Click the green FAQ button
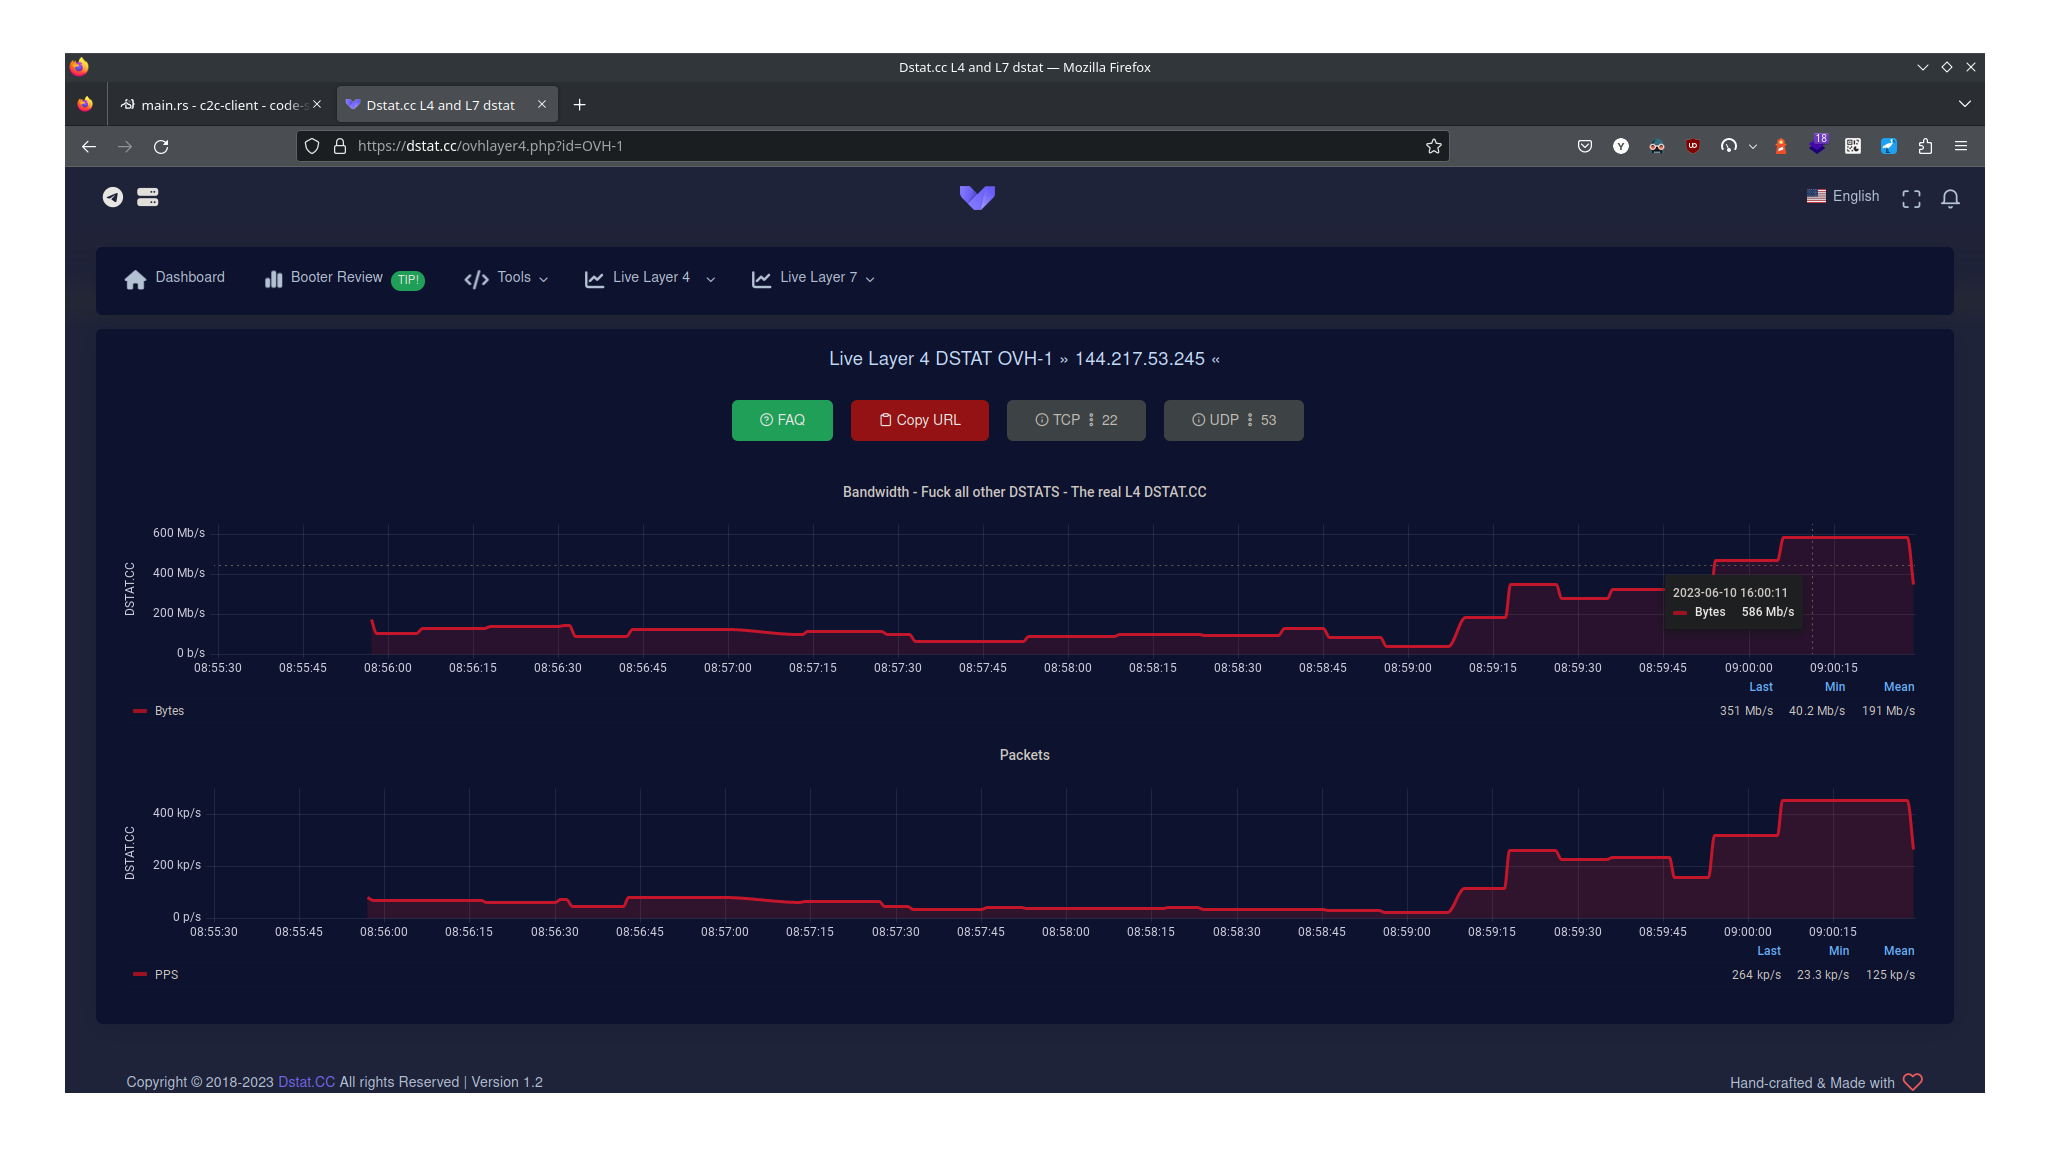The height and width of the screenshot is (1170, 2050). [782, 420]
